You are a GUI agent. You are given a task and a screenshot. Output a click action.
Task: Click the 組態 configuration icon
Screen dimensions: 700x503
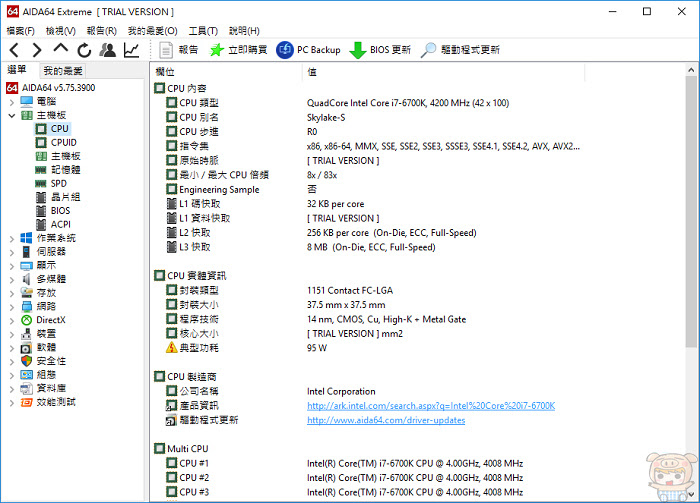[x=26, y=374]
